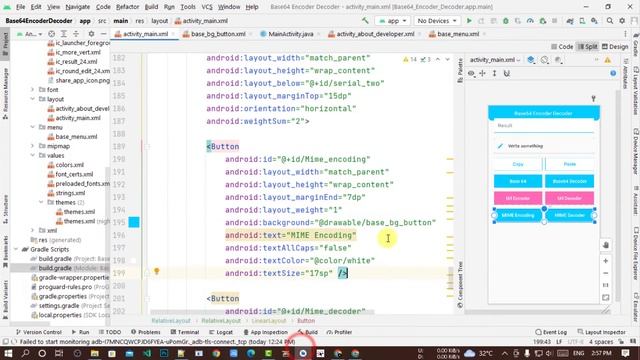Open the No Devices dropdown
Viewport: 640px width, 360px height.
coord(437,21)
